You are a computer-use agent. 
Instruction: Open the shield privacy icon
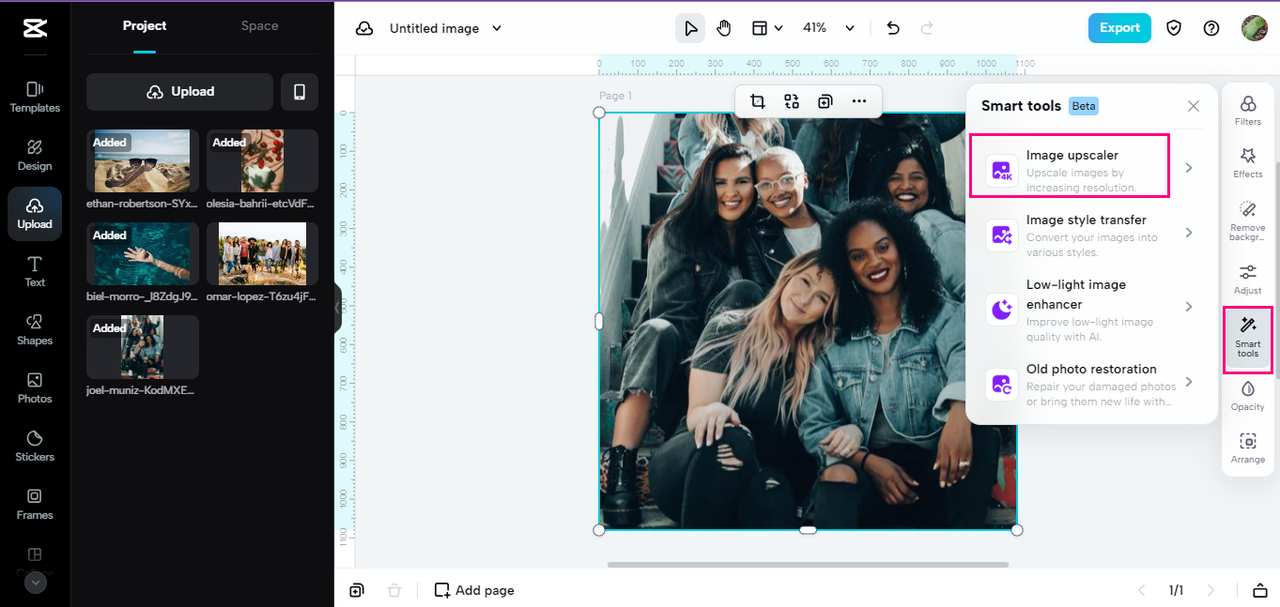pyautogui.click(x=1174, y=28)
